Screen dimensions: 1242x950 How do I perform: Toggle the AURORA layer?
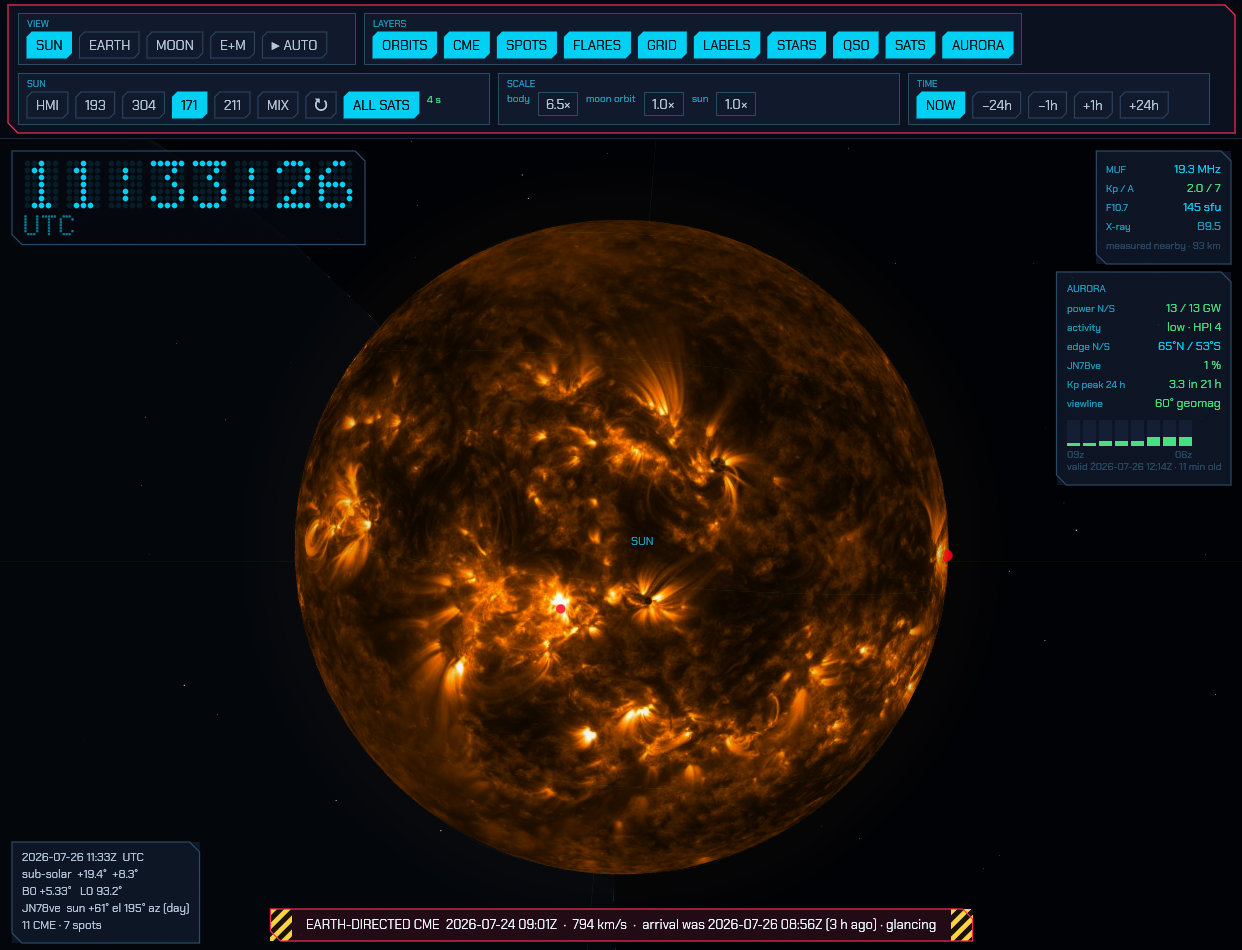pos(978,45)
